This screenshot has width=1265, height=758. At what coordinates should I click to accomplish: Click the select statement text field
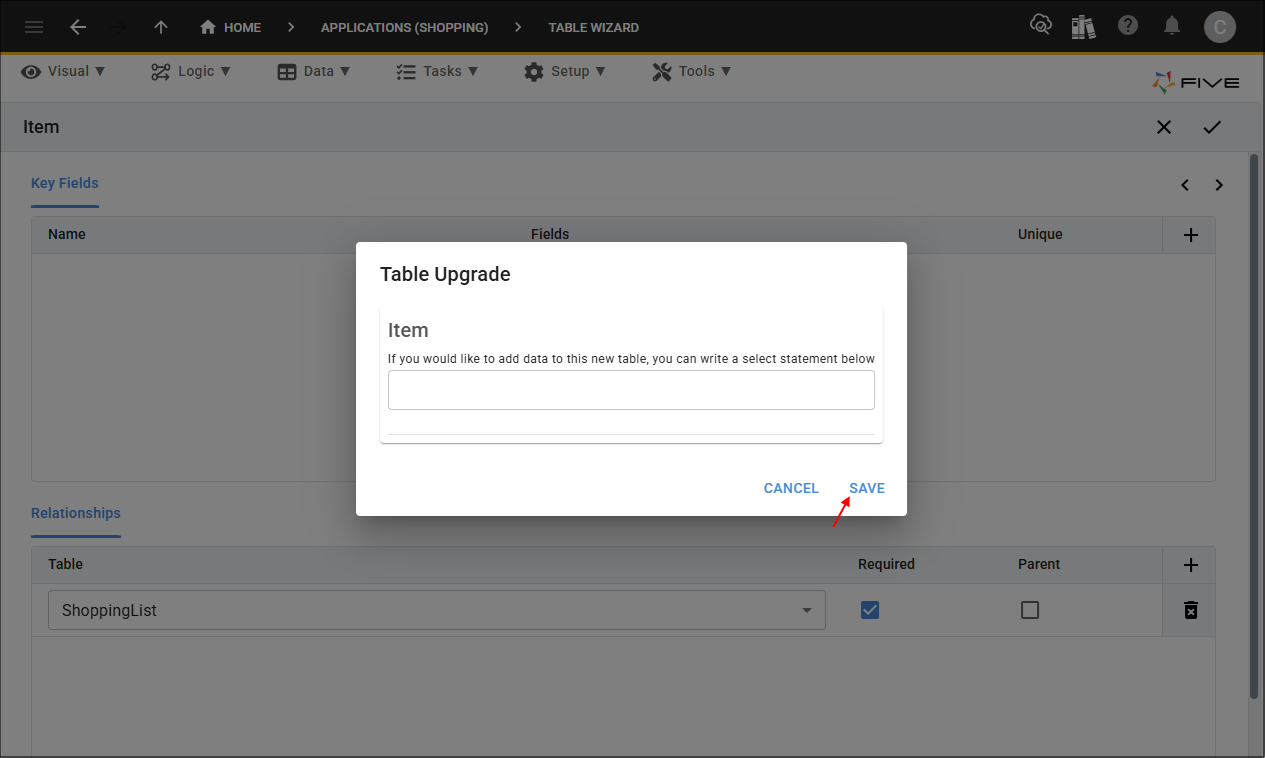coord(631,390)
